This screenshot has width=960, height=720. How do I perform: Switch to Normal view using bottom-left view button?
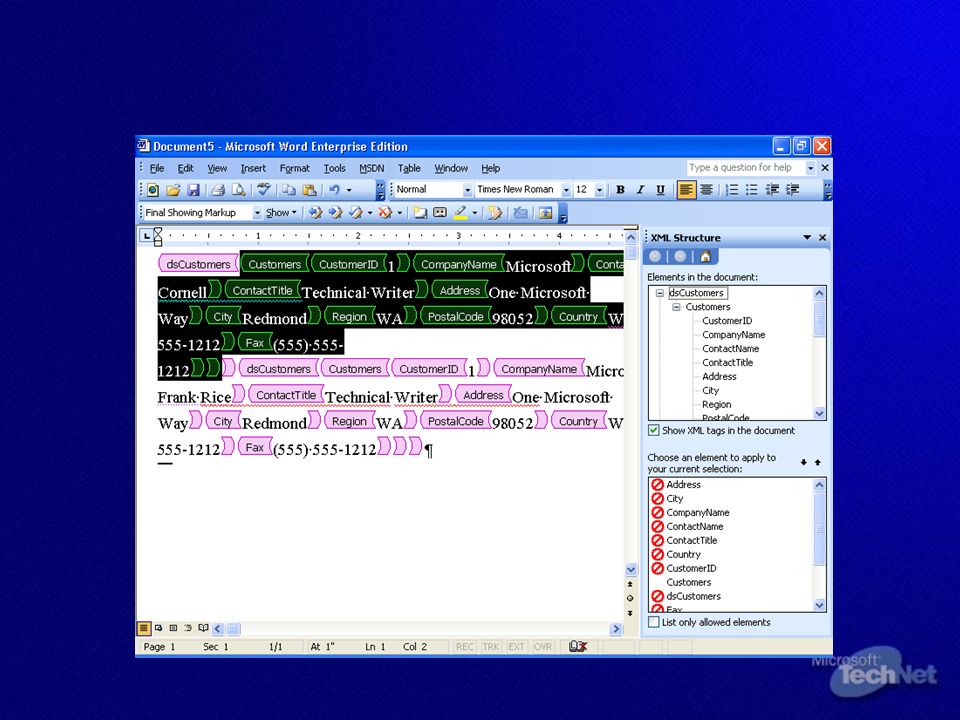[144, 628]
